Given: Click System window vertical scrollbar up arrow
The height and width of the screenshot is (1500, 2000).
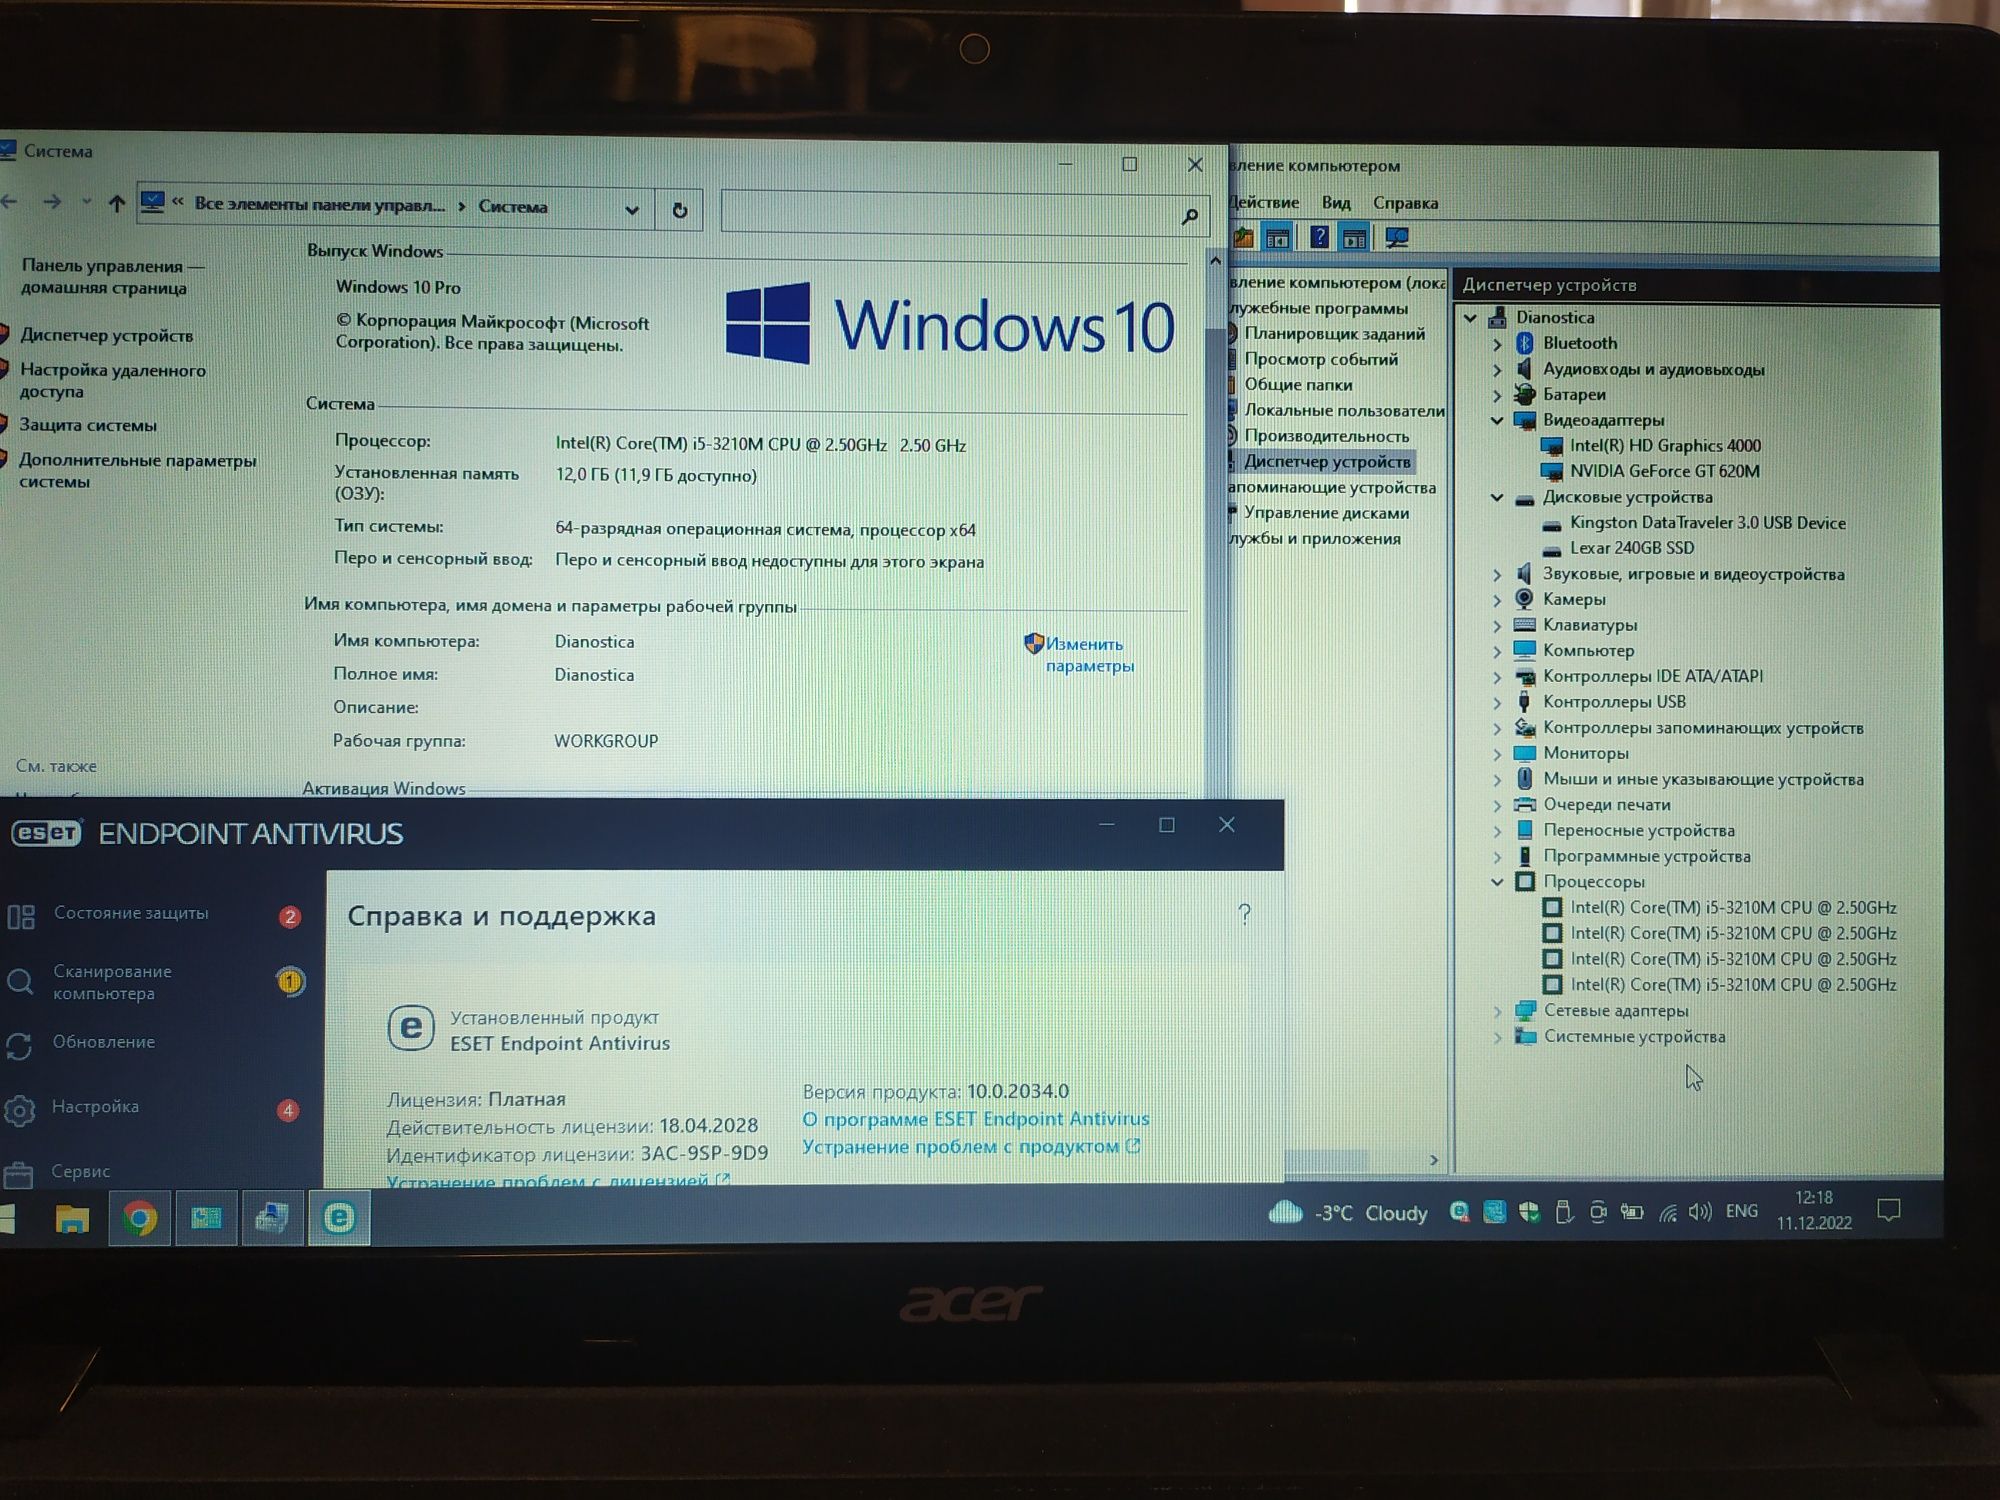Looking at the screenshot, I should point(1215,261).
